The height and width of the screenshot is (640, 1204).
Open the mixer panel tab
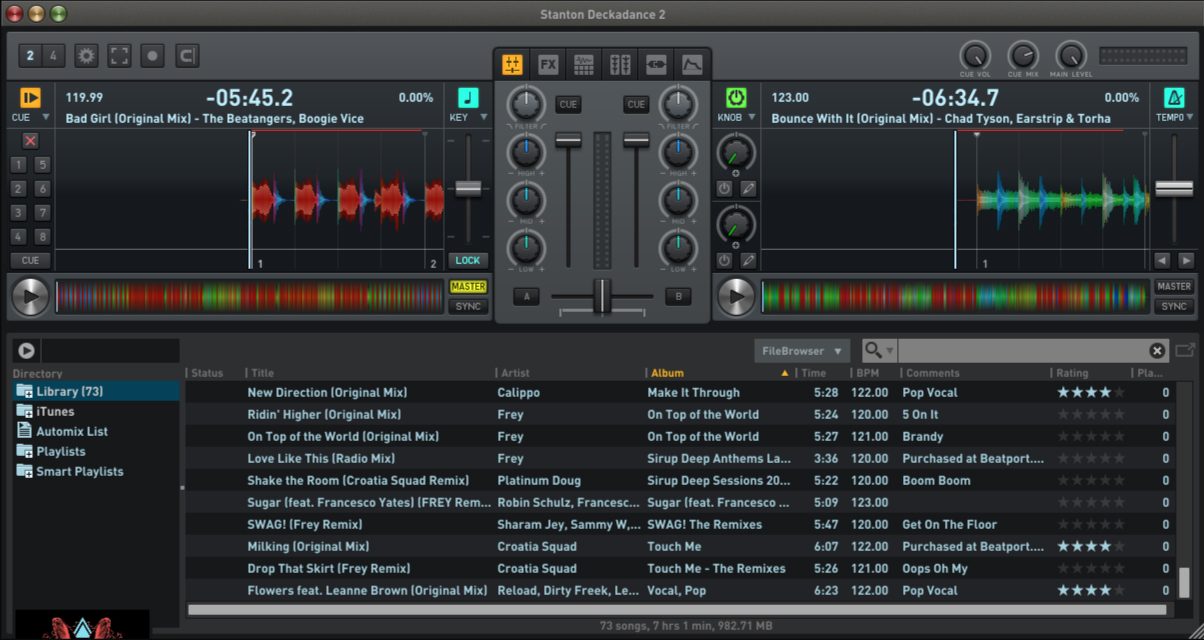pyautogui.click(x=512, y=65)
